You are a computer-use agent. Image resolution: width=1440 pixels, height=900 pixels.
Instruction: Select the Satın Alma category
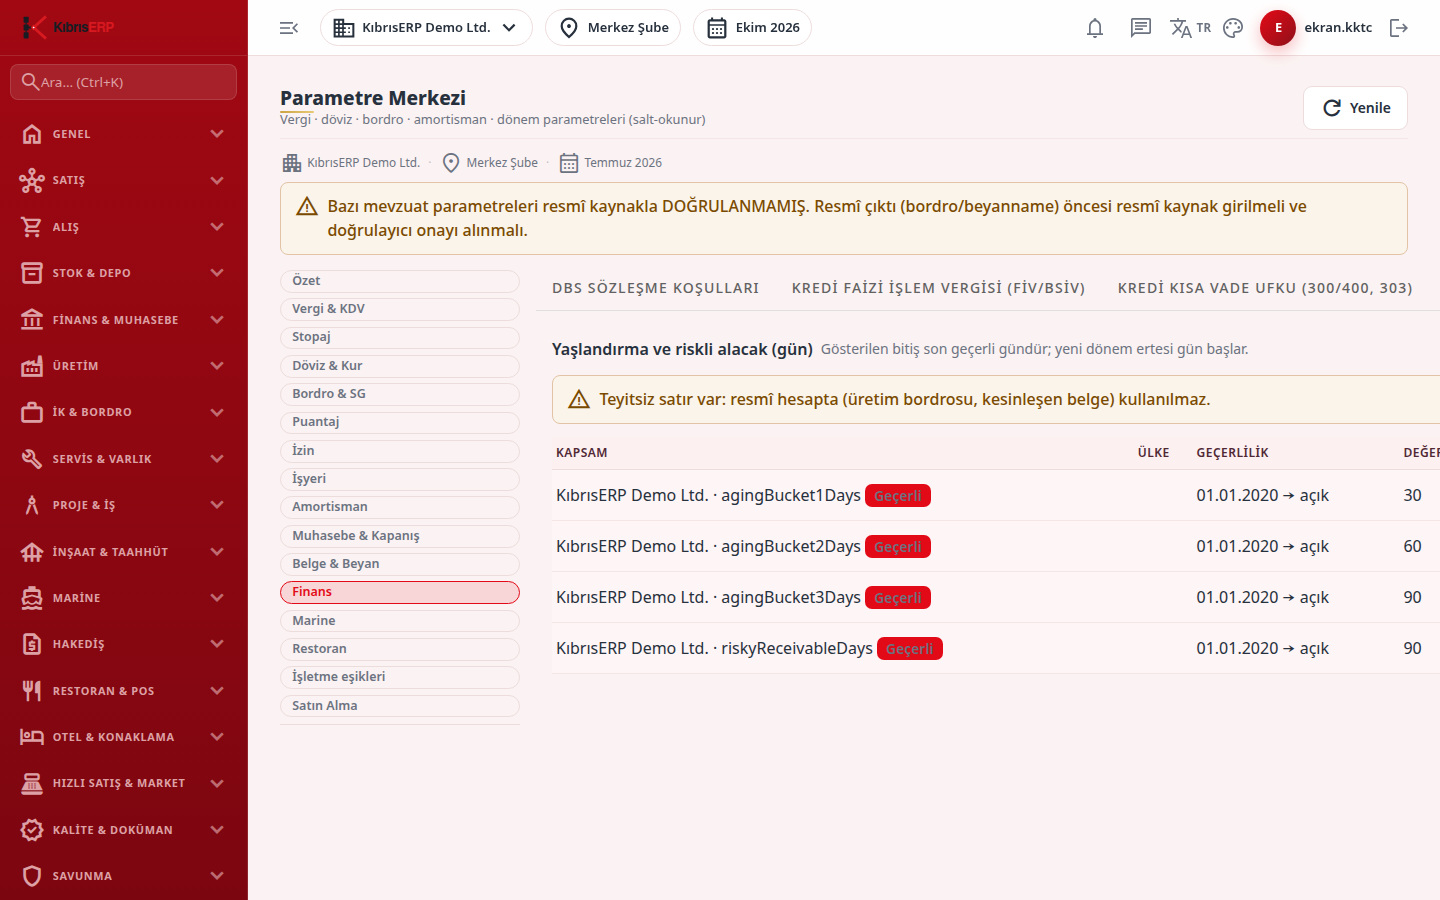click(x=400, y=706)
